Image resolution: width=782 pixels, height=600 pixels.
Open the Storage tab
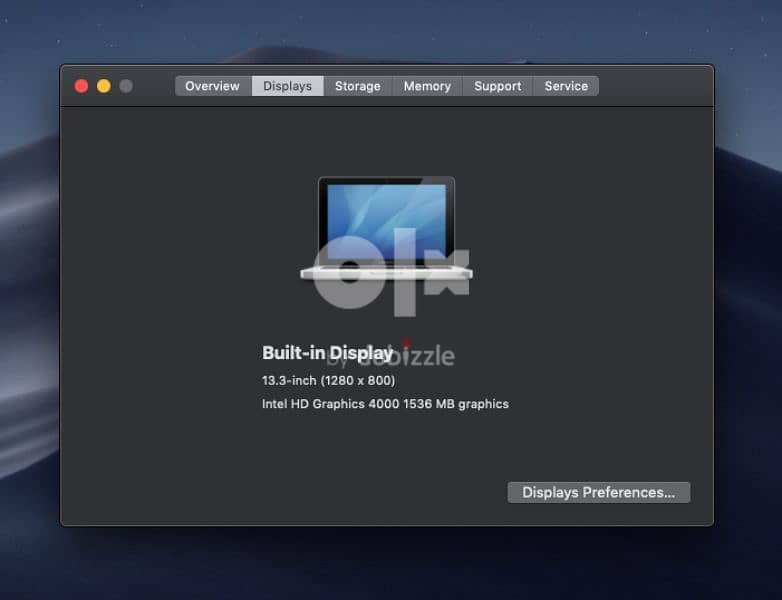click(358, 86)
